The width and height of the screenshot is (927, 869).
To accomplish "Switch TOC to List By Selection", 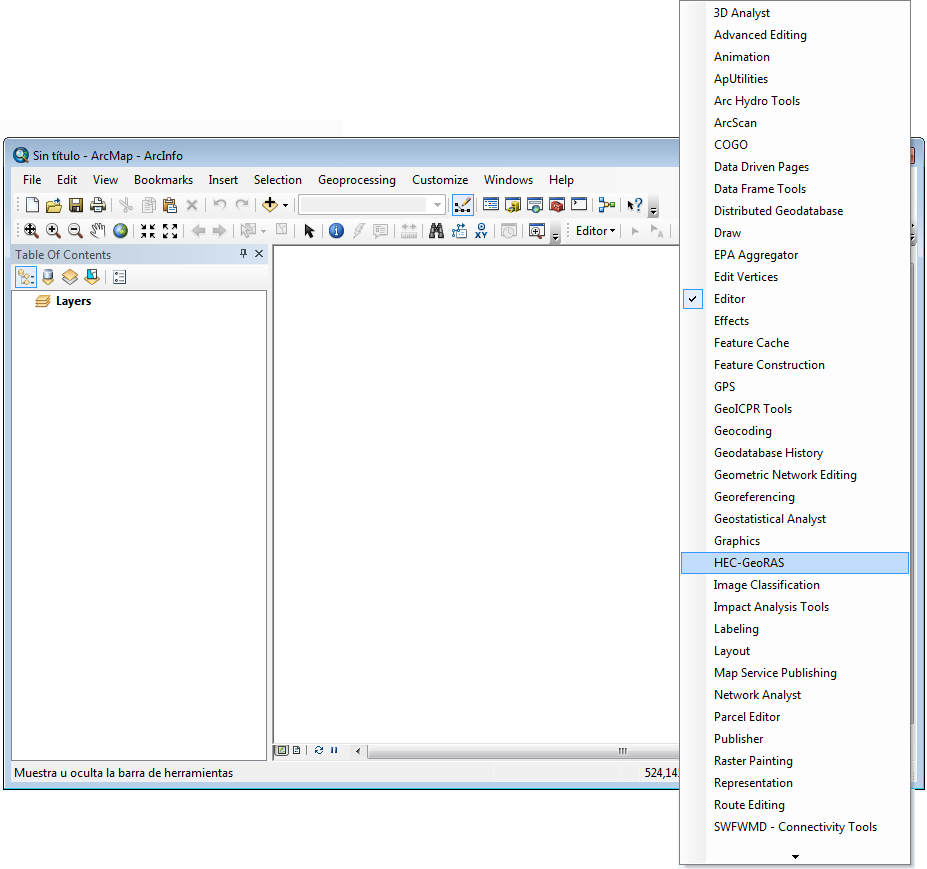I will click(x=92, y=277).
